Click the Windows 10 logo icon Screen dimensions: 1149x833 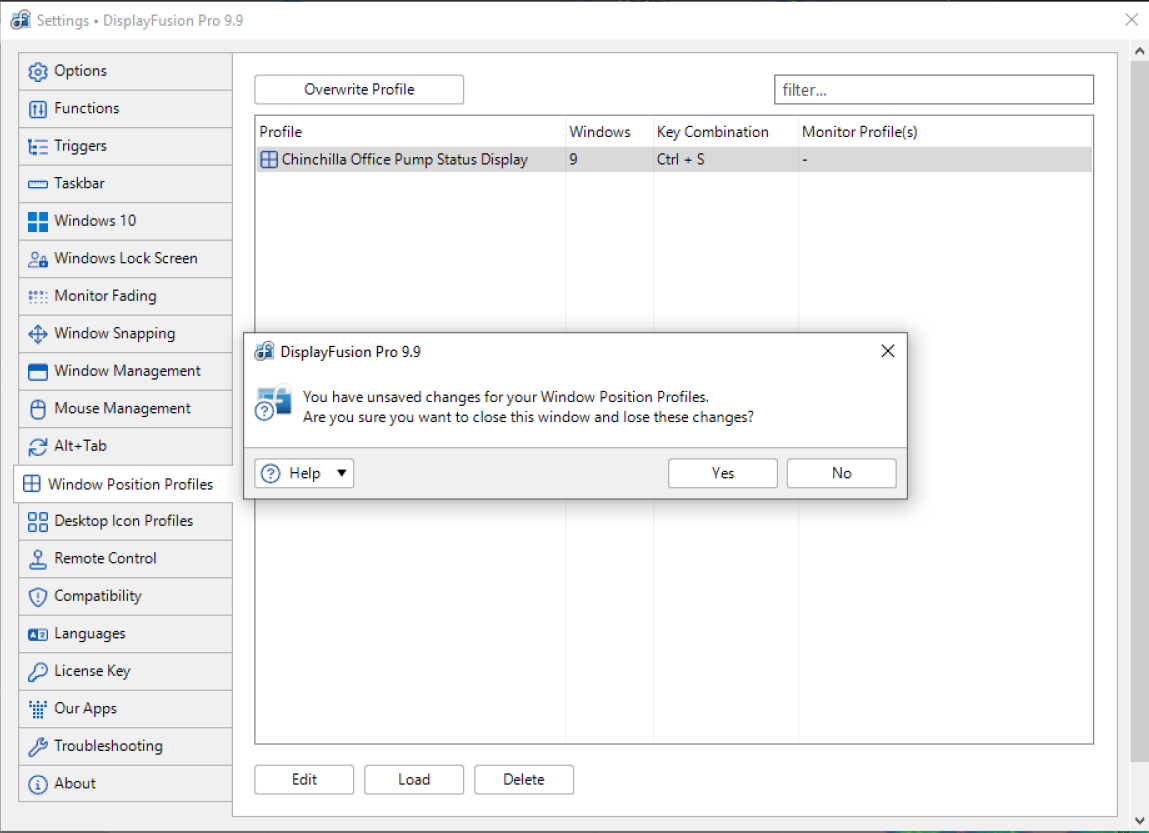tap(38, 221)
